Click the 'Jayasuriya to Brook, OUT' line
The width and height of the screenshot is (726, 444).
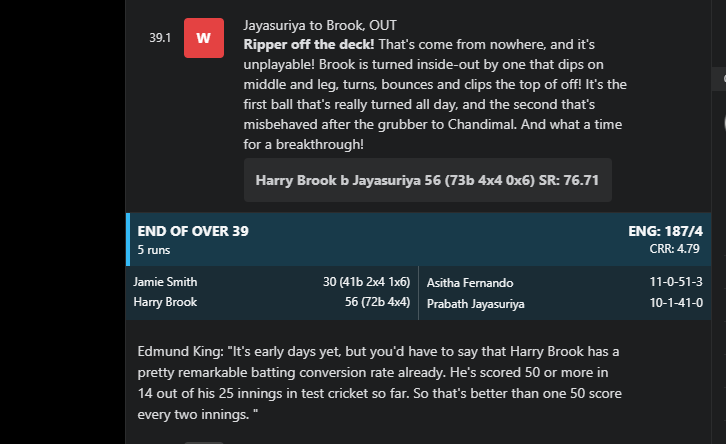320,25
